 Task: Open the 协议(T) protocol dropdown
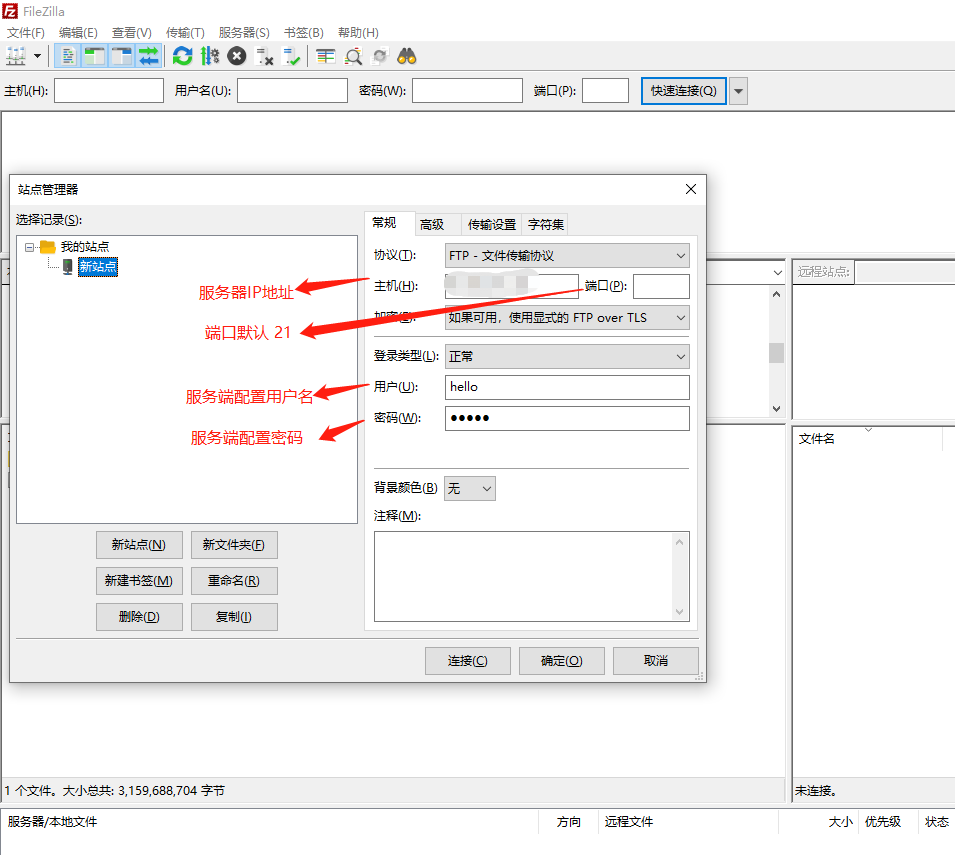567,256
